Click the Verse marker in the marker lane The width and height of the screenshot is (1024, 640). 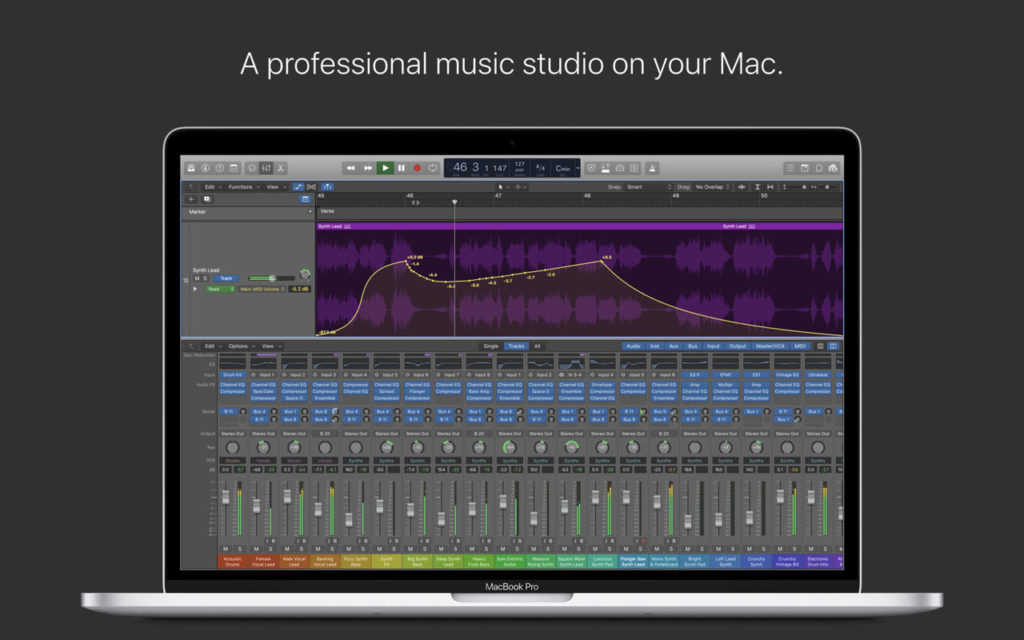click(327, 211)
